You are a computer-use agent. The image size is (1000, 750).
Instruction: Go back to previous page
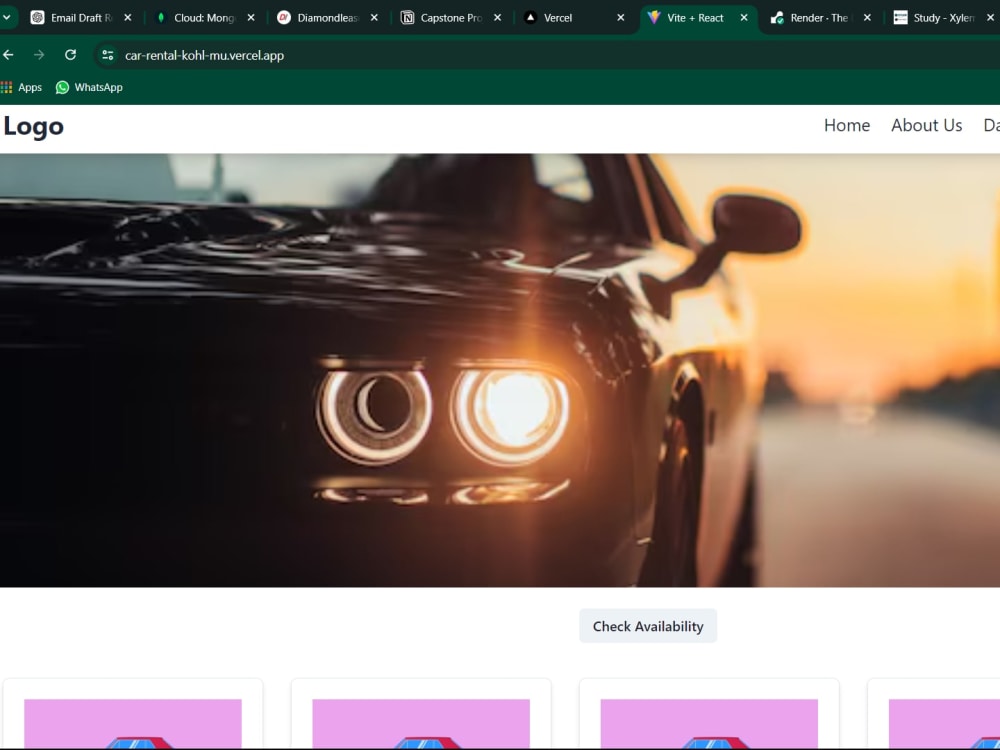coord(8,55)
